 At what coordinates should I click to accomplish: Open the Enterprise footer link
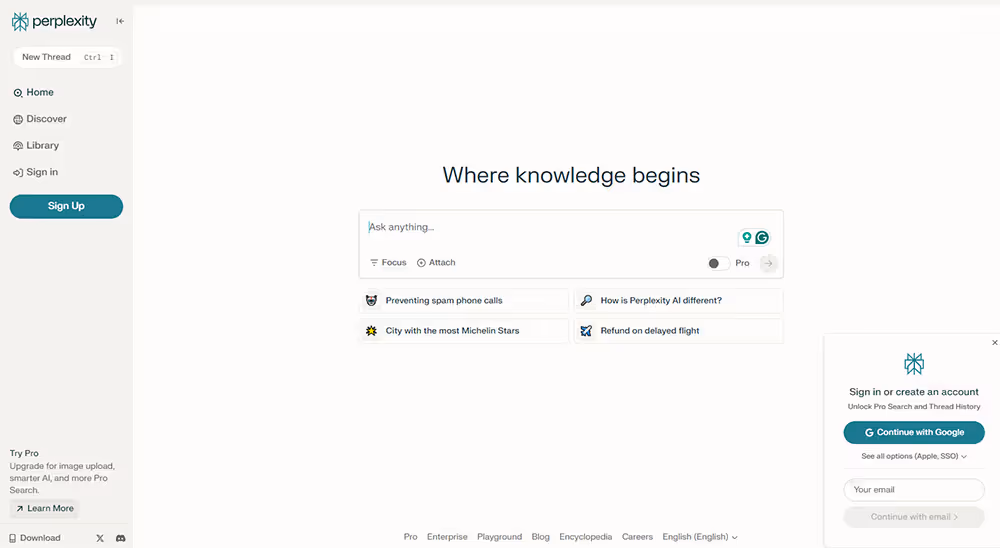447,537
